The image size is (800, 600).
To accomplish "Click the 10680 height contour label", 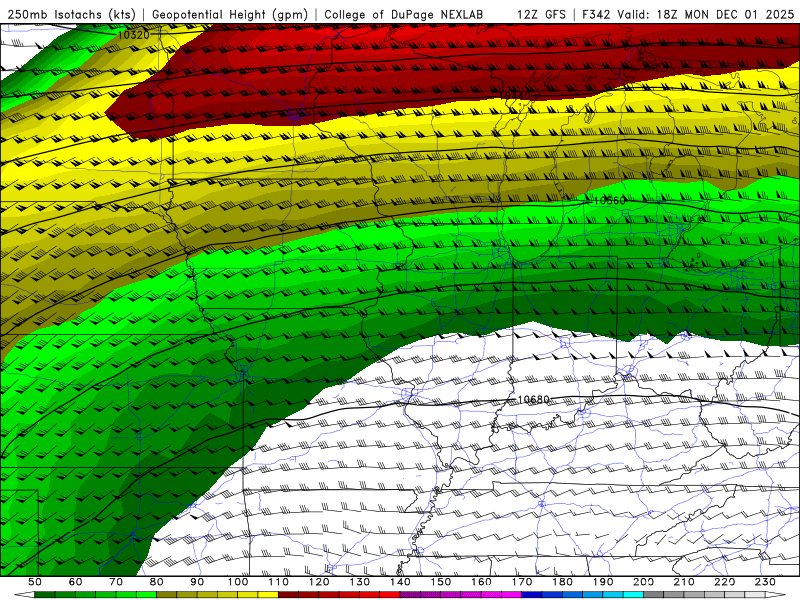I will 533,399.
